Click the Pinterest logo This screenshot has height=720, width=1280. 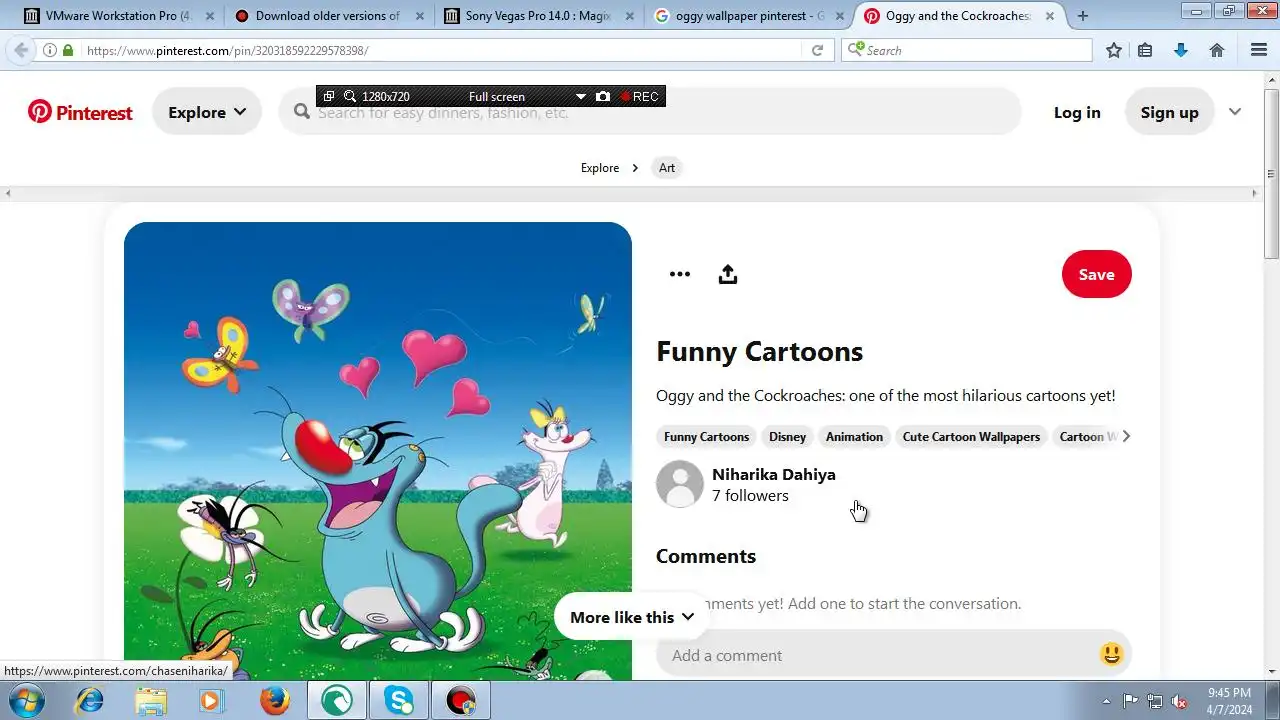coord(80,112)
